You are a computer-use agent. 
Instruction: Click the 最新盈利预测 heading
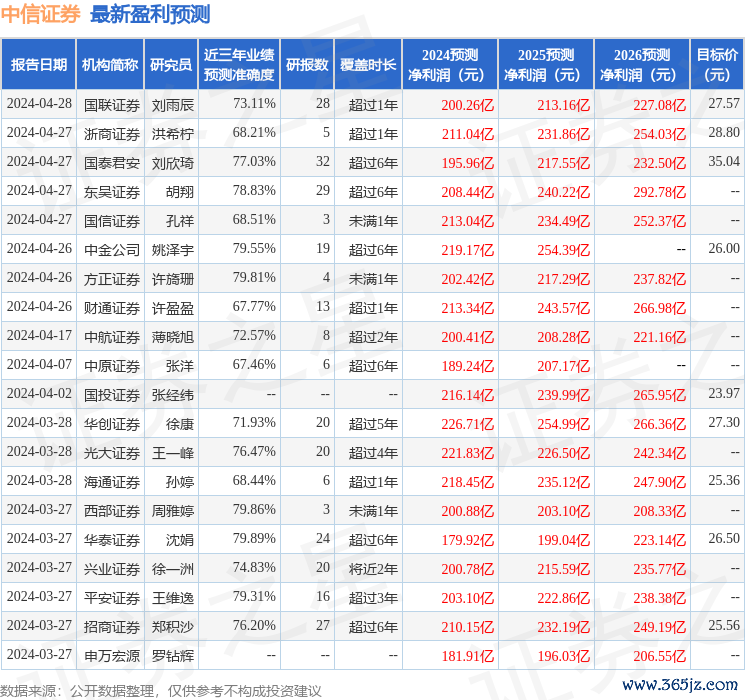coord(150,14)
